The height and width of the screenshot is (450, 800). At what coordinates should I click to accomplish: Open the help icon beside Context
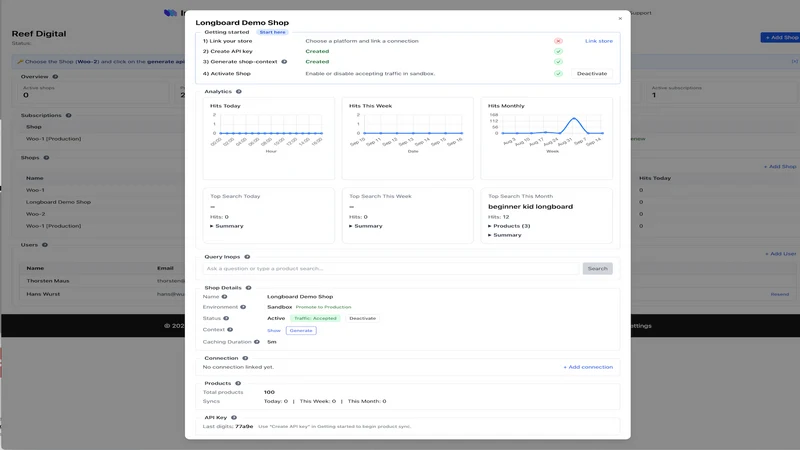click(x=230, y=330)
